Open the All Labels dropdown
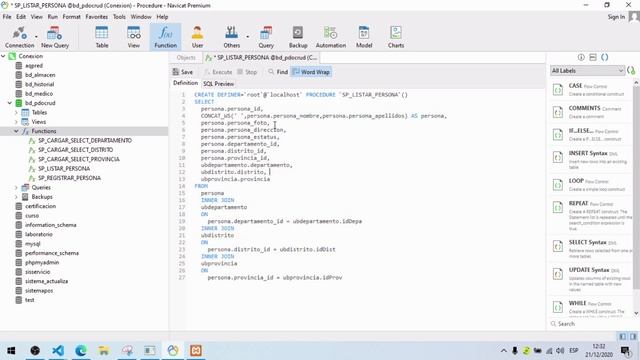Image resolution: width=640 pixels, height=360 pixels. [x=587, y=71]
